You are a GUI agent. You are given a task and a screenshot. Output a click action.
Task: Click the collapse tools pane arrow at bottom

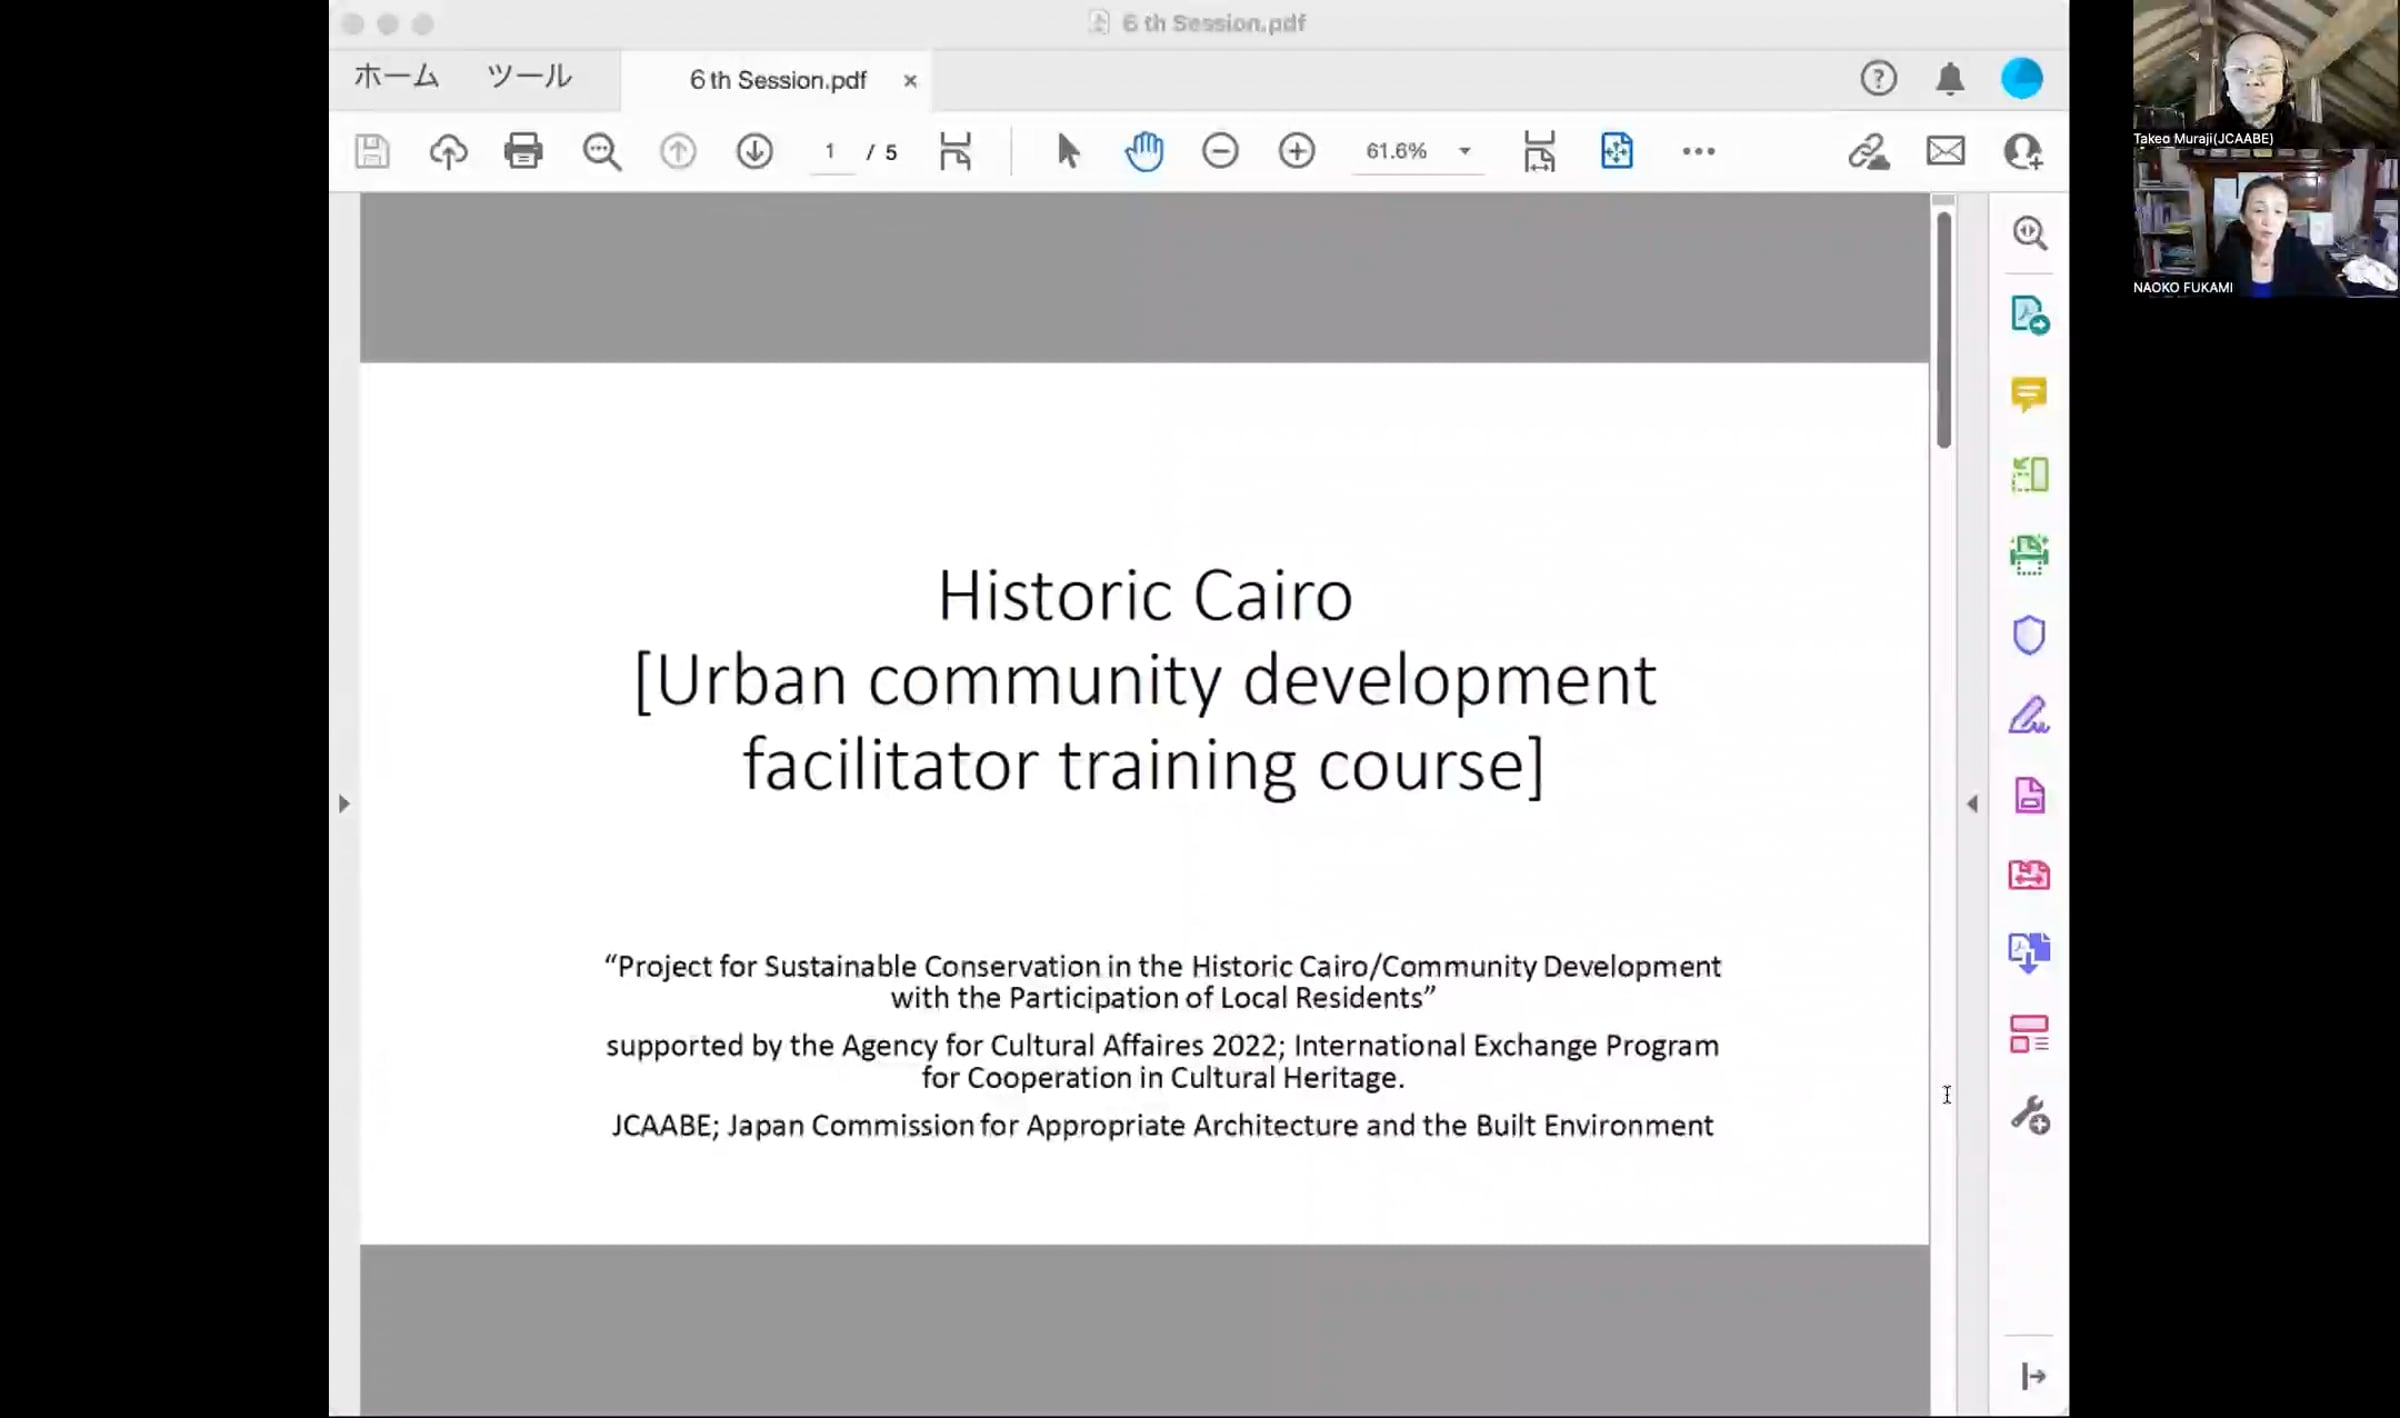(2033, 1377)
